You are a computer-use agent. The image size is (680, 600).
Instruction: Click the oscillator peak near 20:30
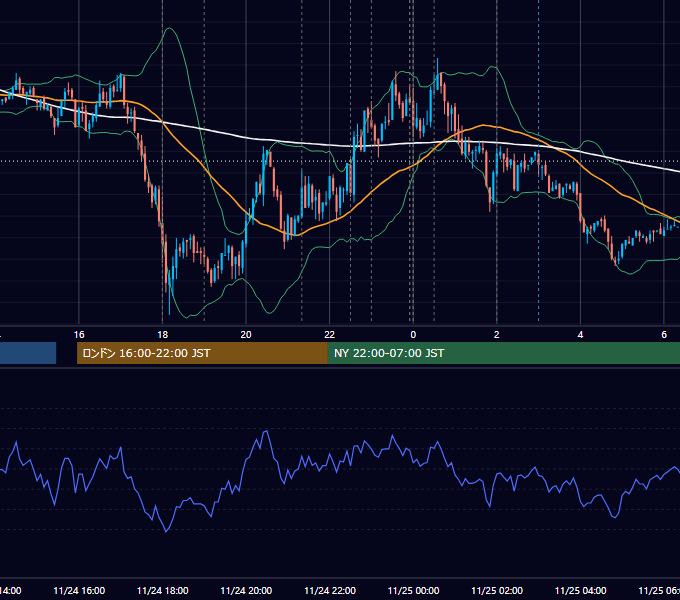tap(266, 432)
